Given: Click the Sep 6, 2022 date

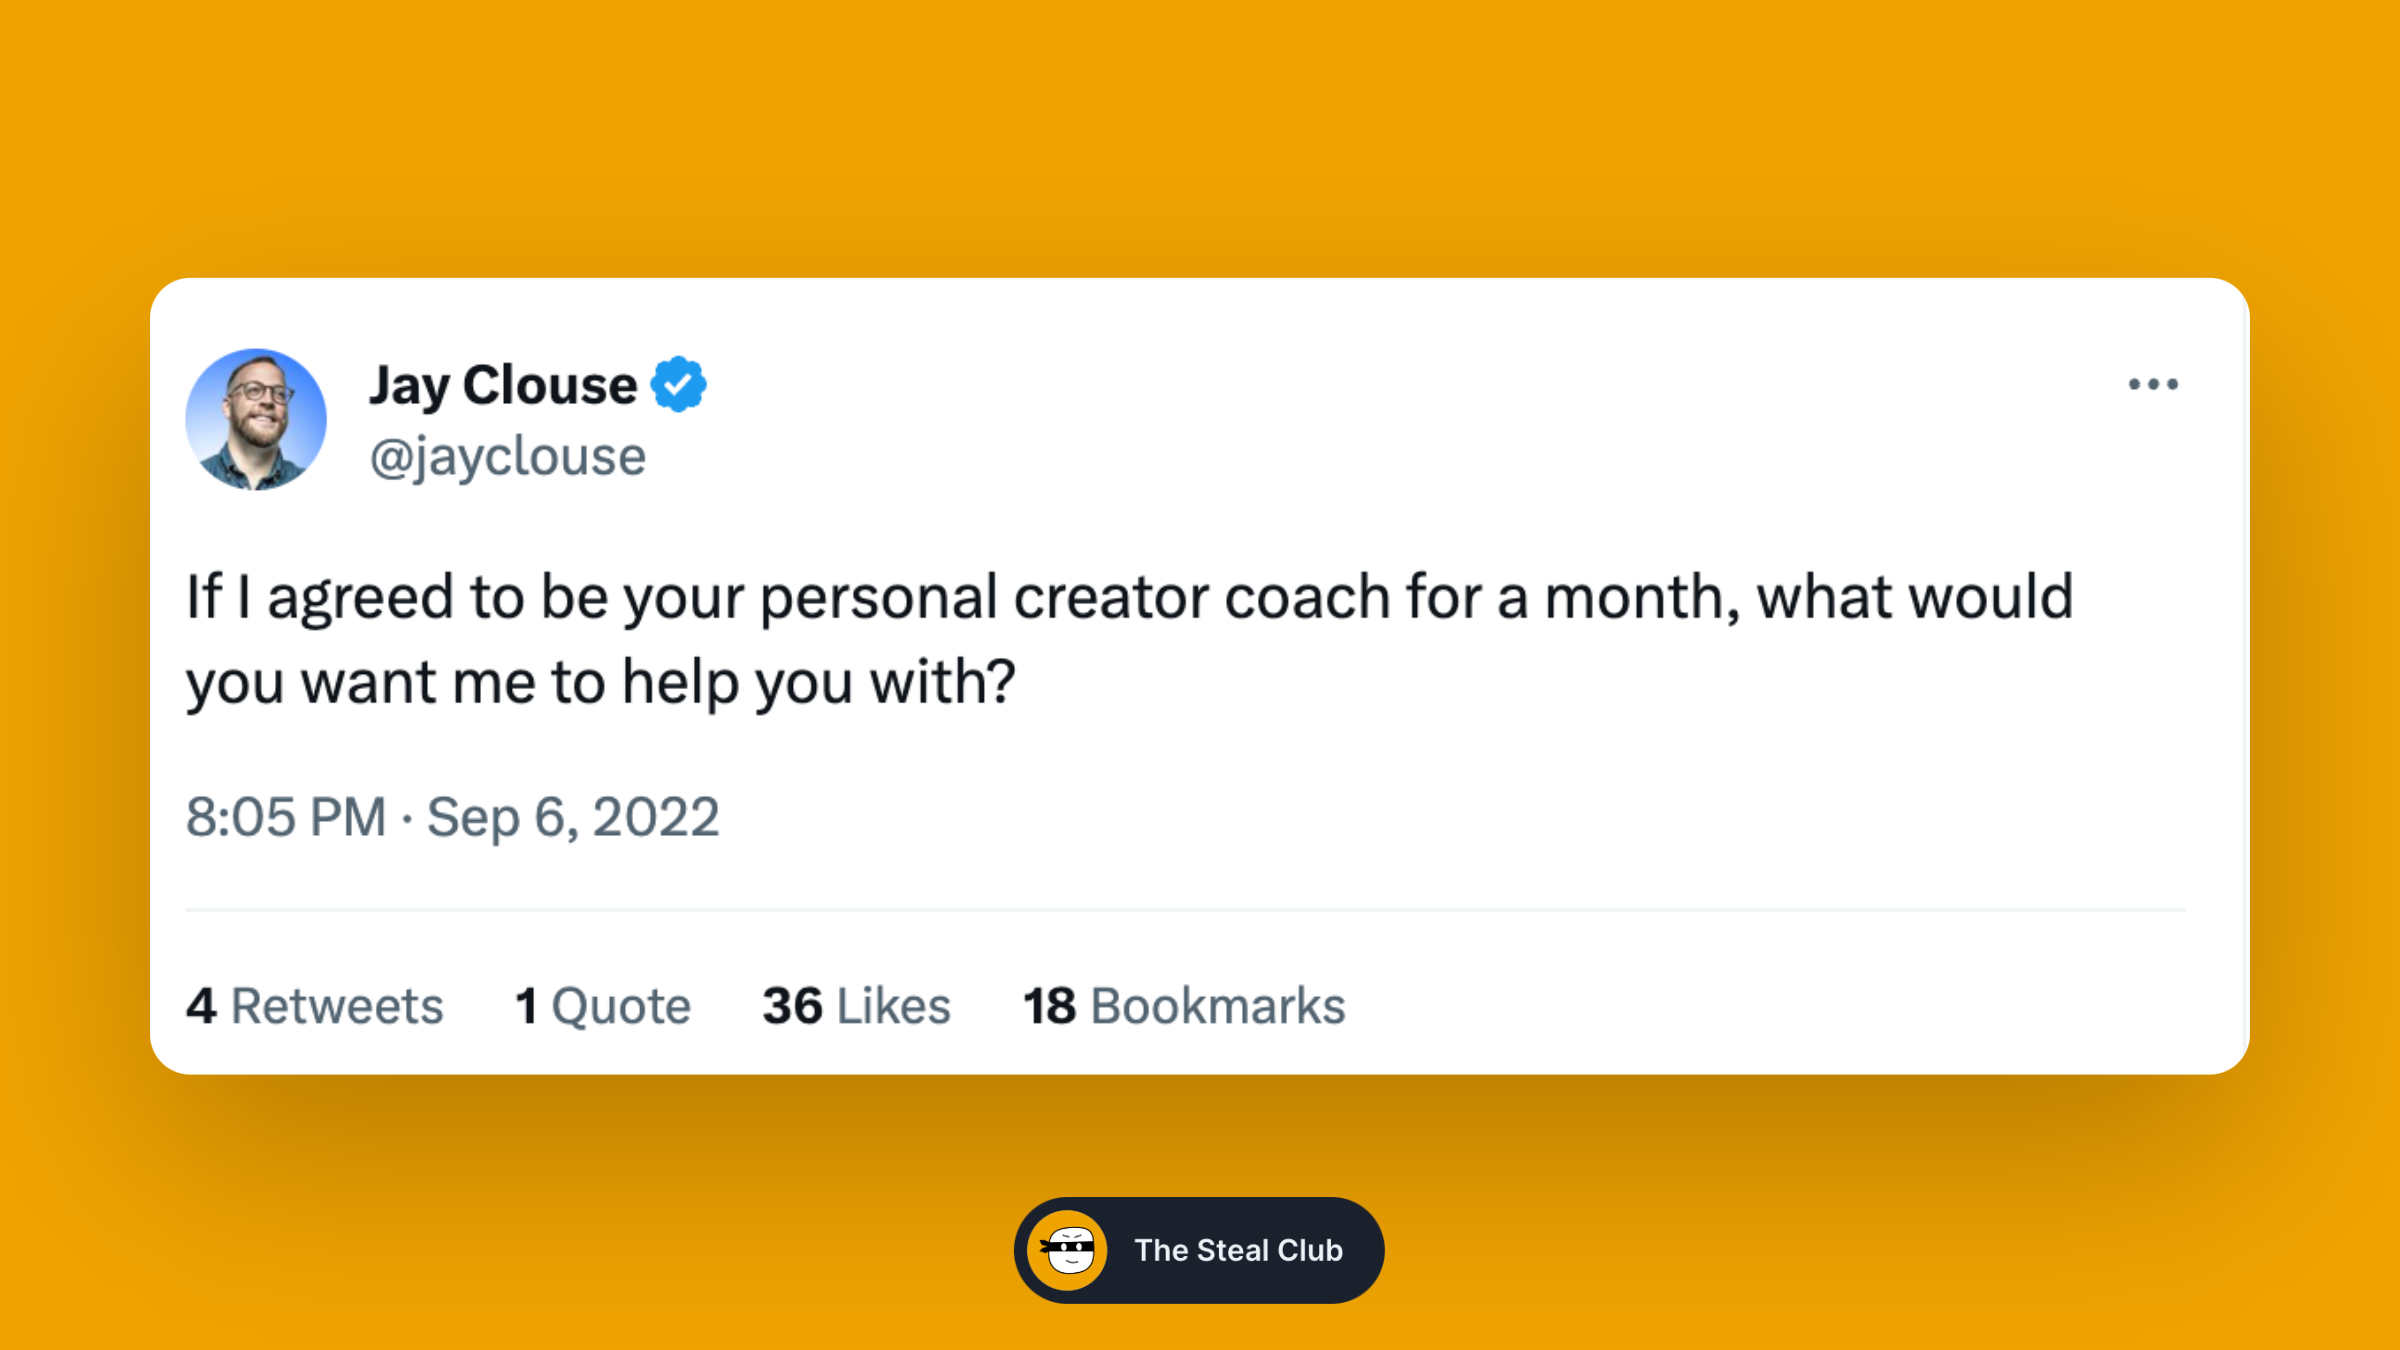Looking at the screenshot, I should [573, 817].
